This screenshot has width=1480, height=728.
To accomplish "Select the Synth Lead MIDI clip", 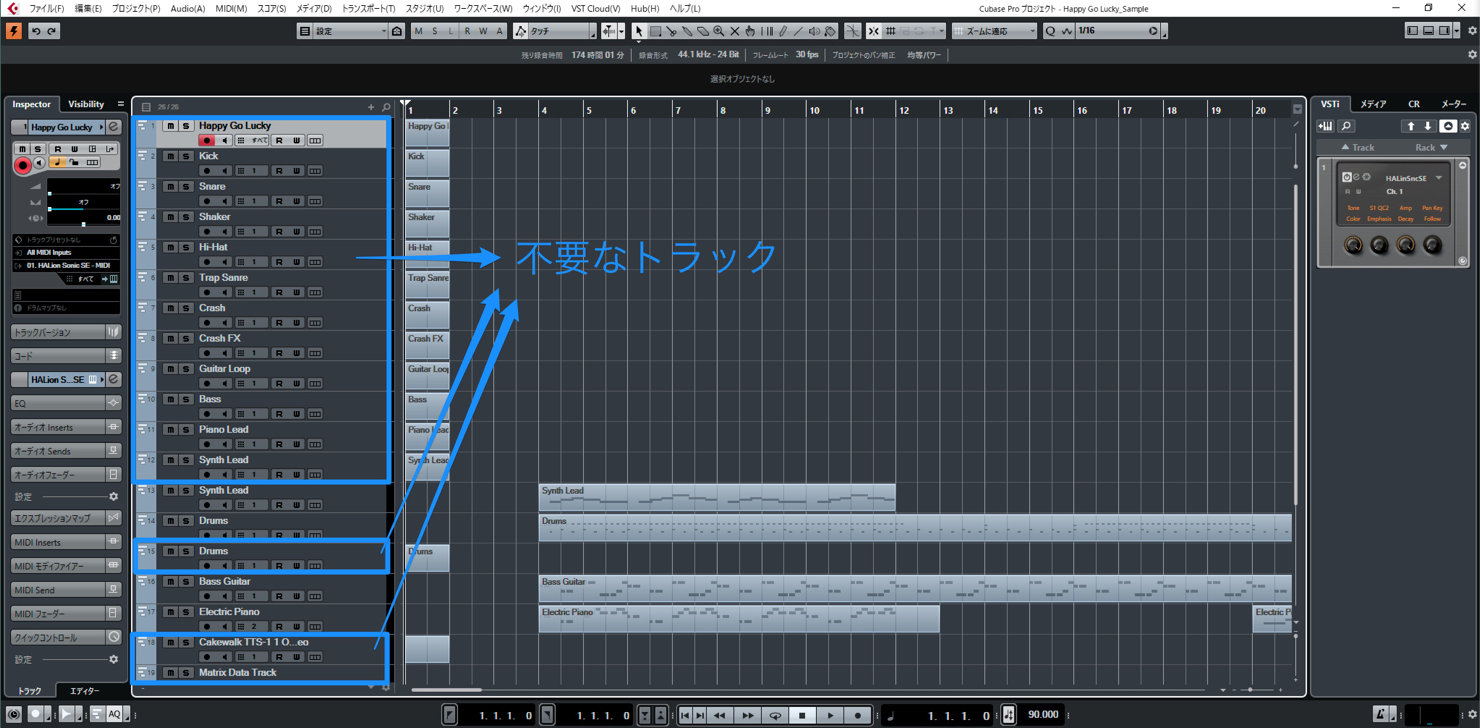I will 717,497.
